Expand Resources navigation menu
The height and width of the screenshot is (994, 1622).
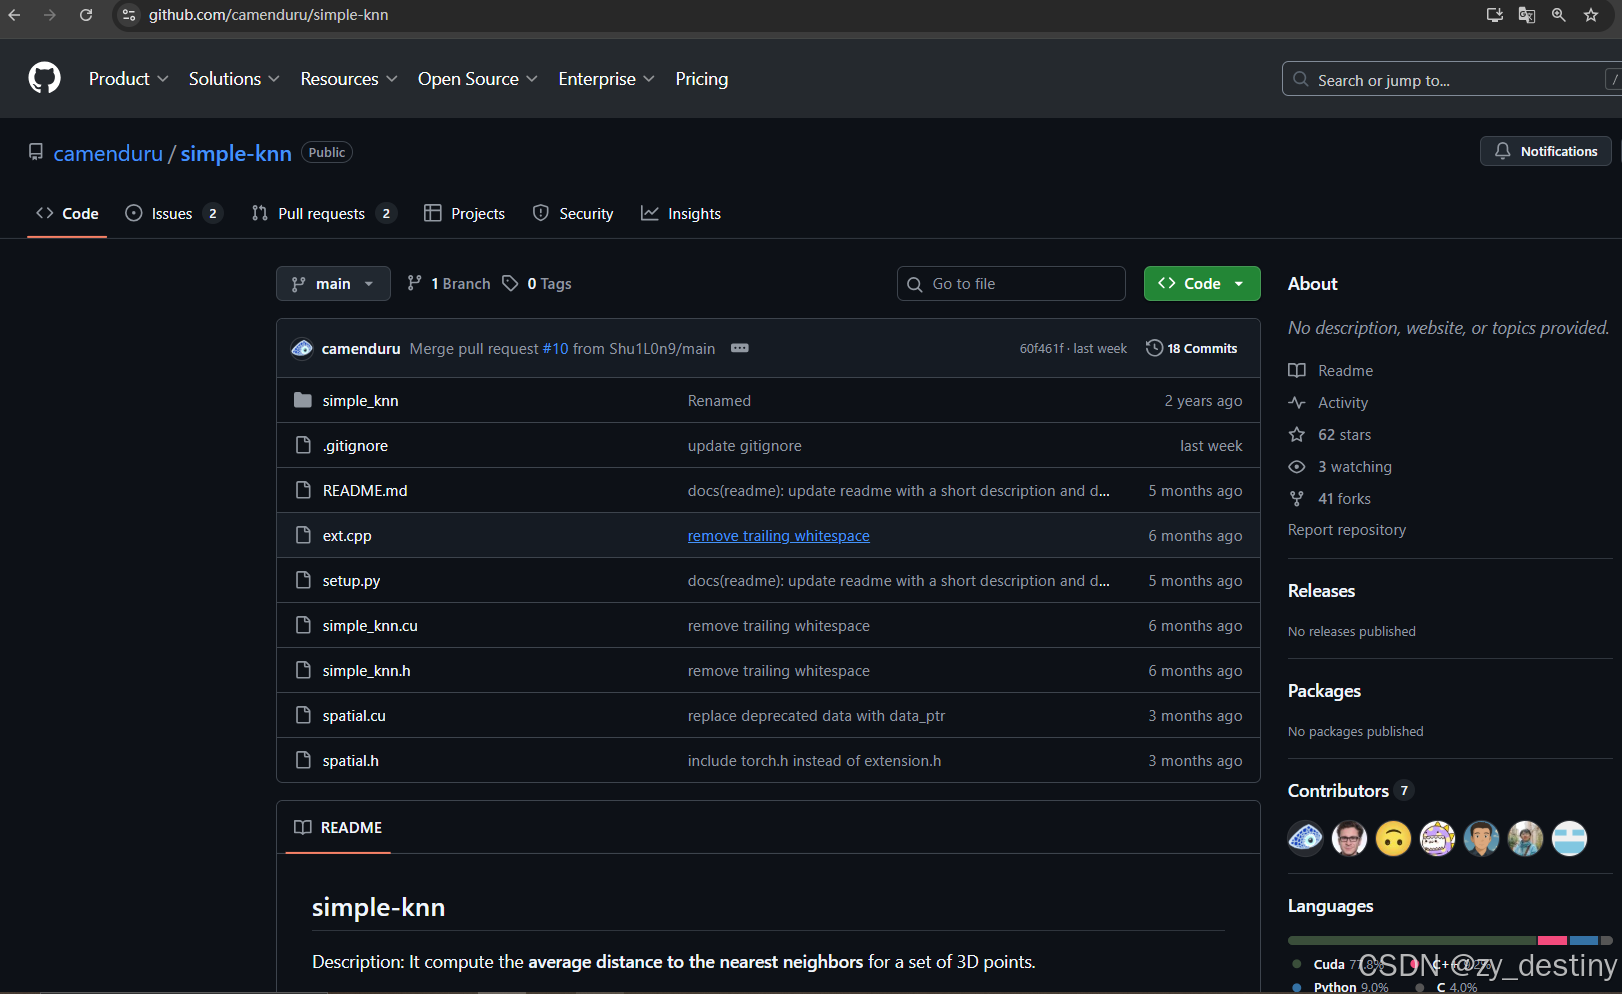coord(349,79)
